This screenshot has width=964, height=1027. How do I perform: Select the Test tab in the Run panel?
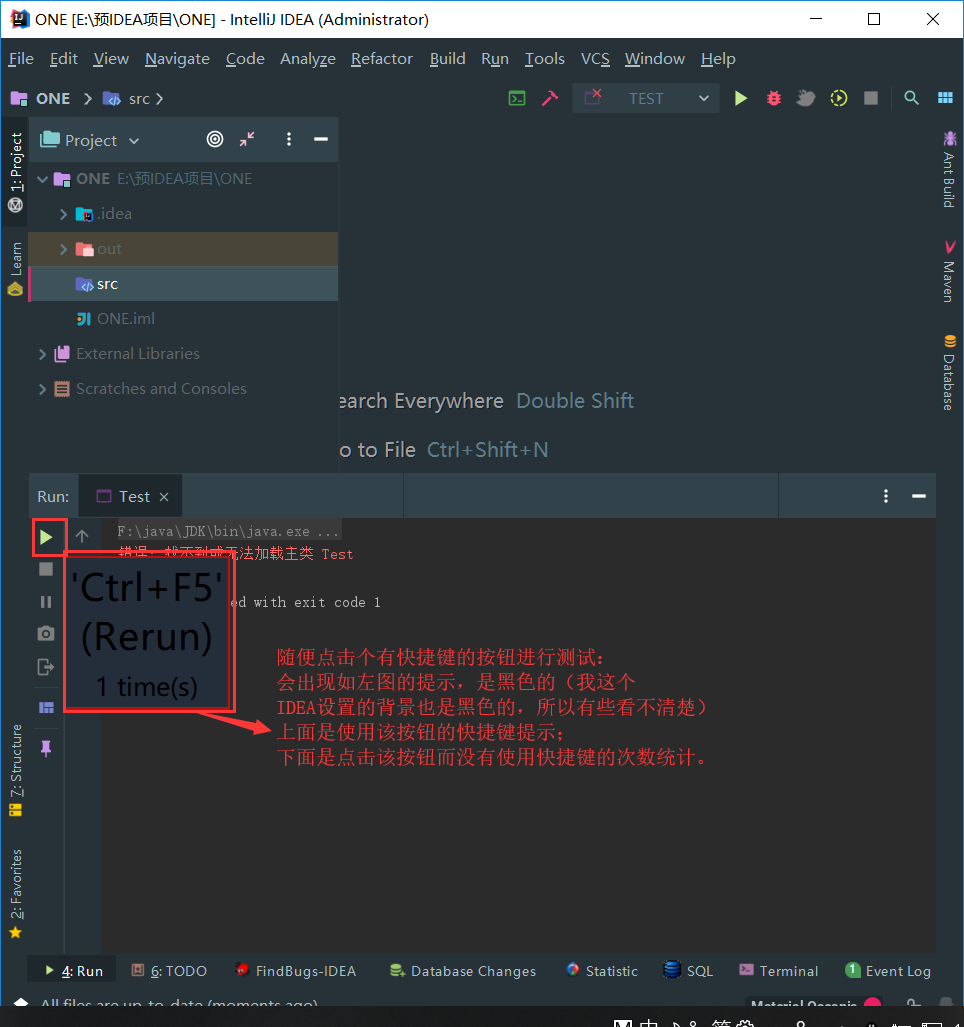130,496
